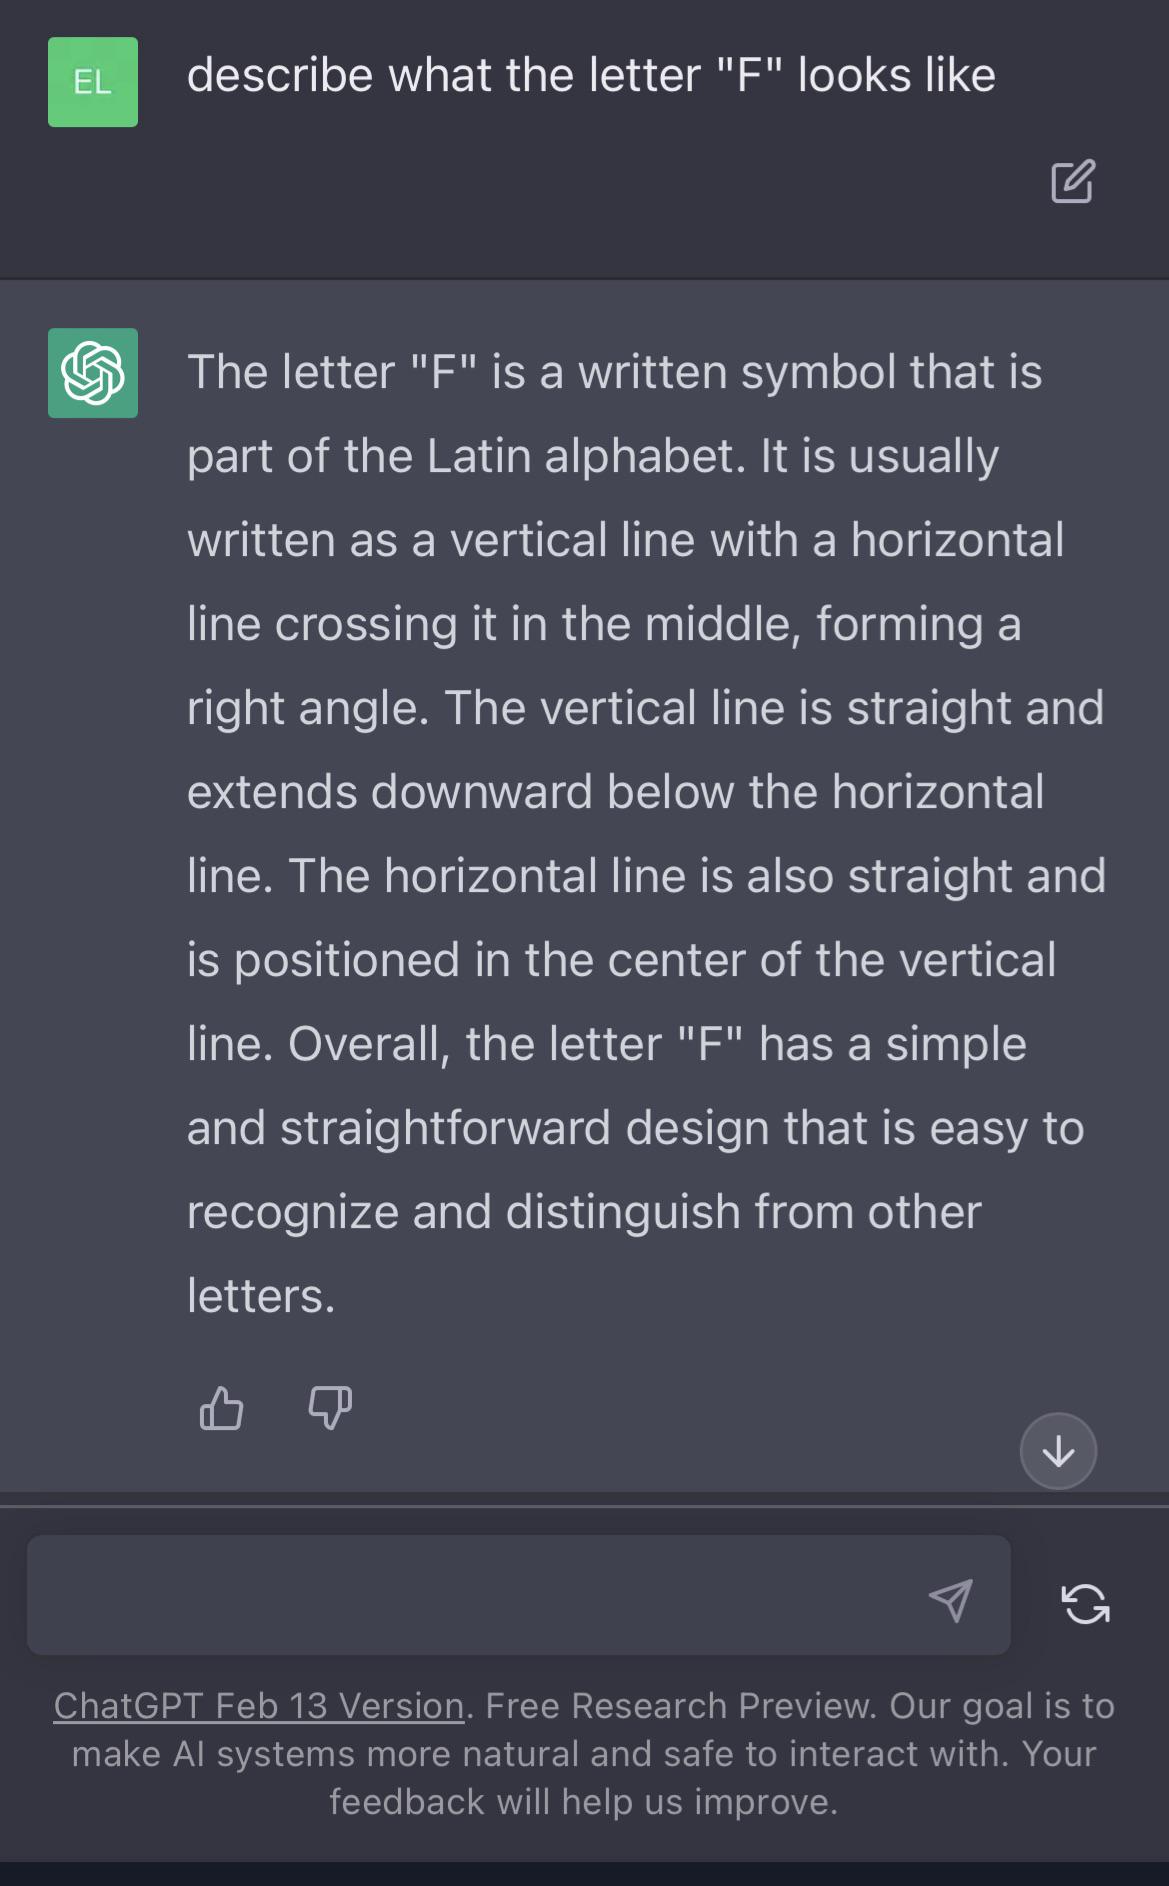The height and width of the screenshot is (1886, 1169).
Task: Open the ChatGPT Feb 13 Version link
Action: (x=259, y=1706)
